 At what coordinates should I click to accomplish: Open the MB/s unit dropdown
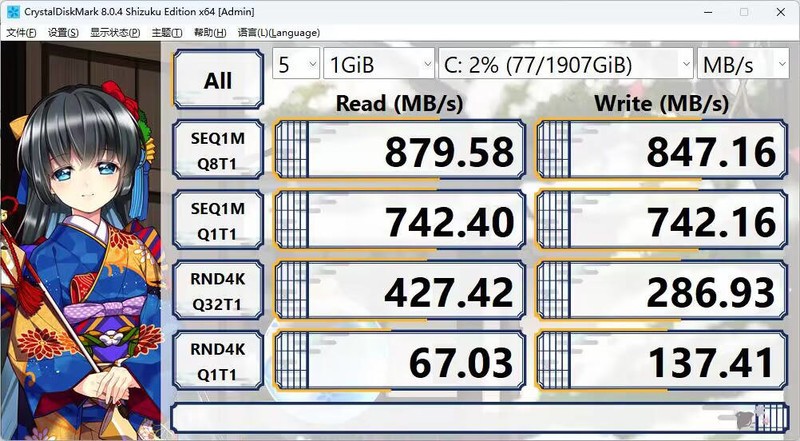(x=743, y=64)
